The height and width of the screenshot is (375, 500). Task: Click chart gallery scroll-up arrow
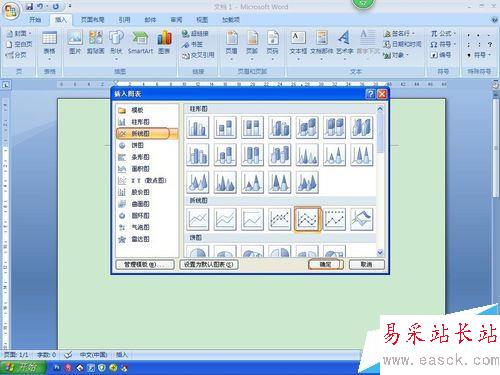(x=380, y=109)
